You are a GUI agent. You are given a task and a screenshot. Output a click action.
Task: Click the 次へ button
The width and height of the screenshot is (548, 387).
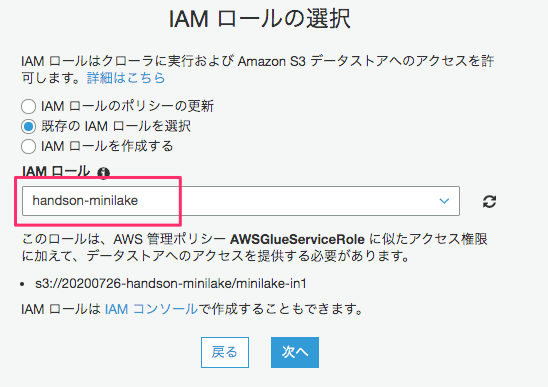coord(295,352)
